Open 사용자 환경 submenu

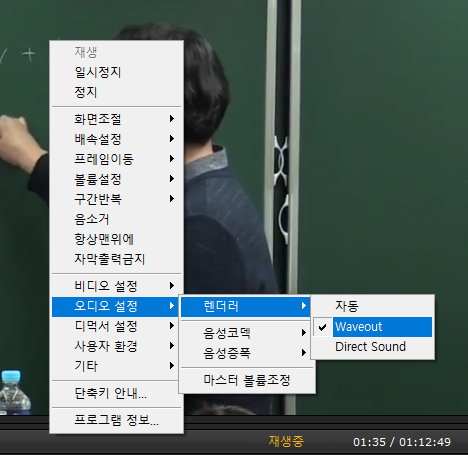pyautogui.click(x=116, y=346)
